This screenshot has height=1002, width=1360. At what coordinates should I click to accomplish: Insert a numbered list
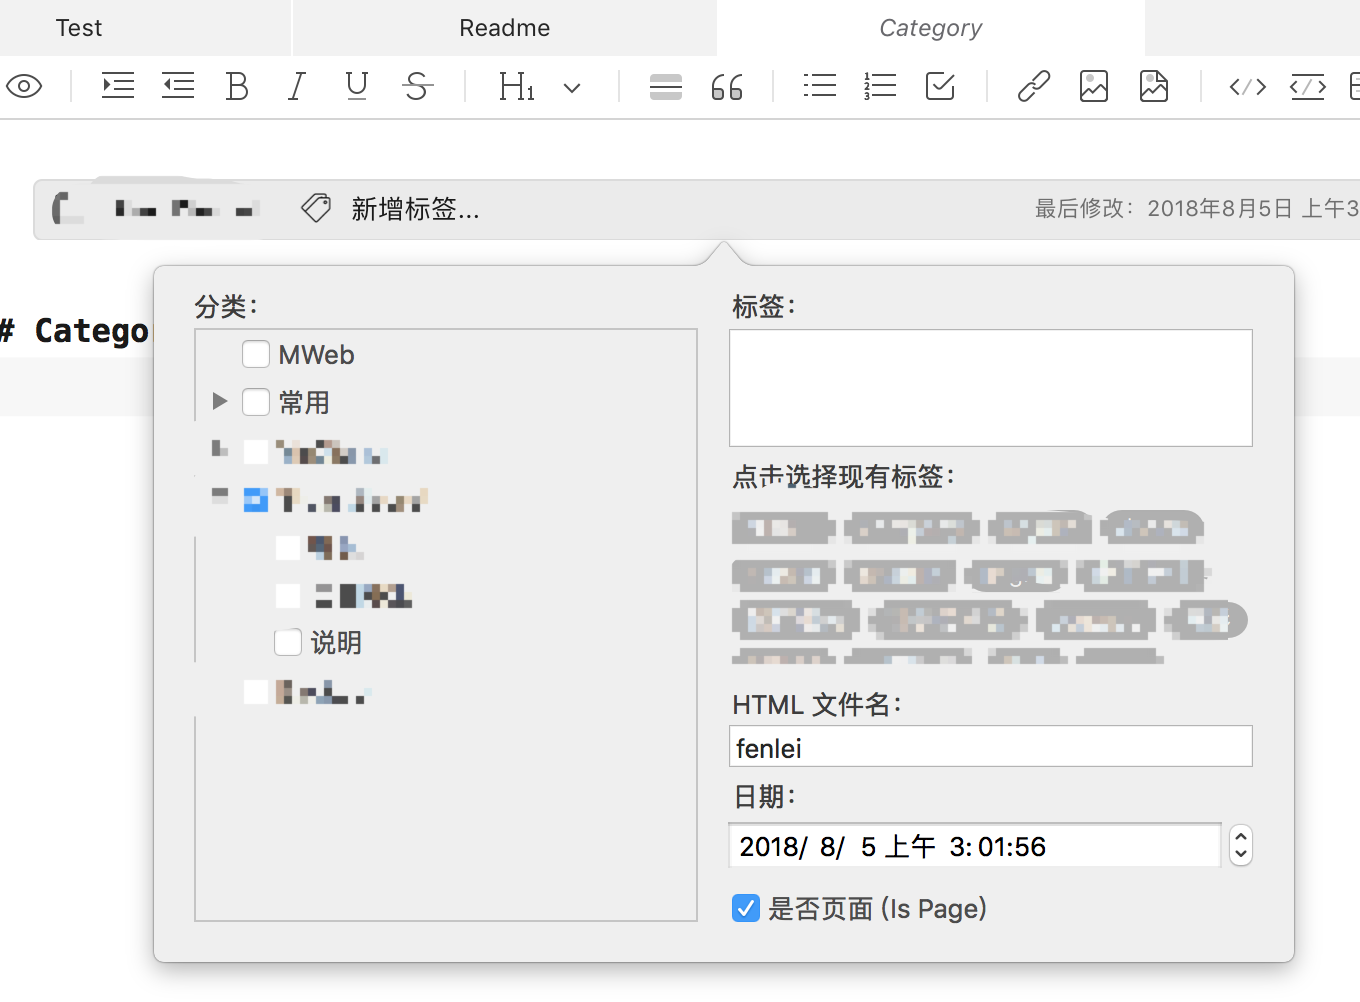880,87
